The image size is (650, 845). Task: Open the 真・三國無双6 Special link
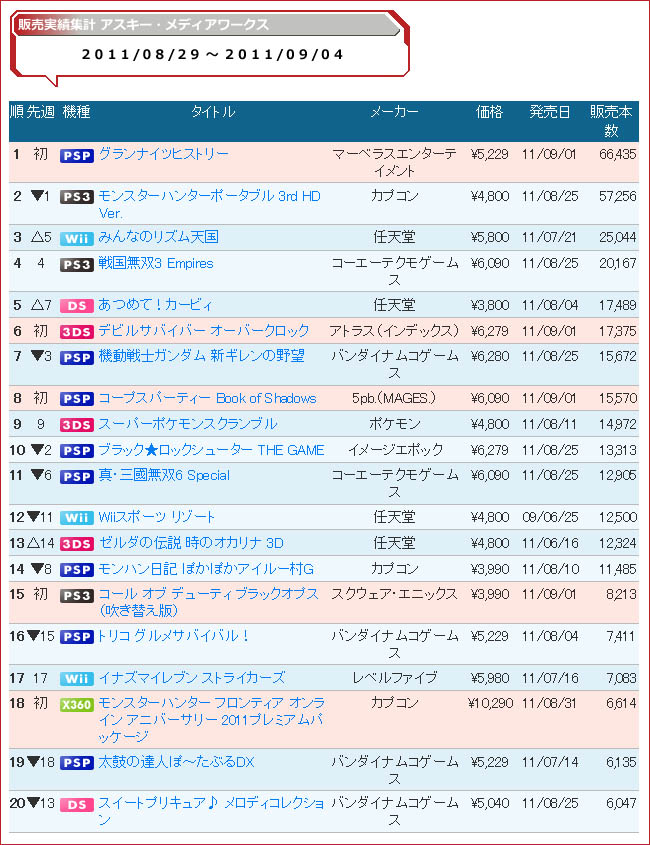coord(164,475)
